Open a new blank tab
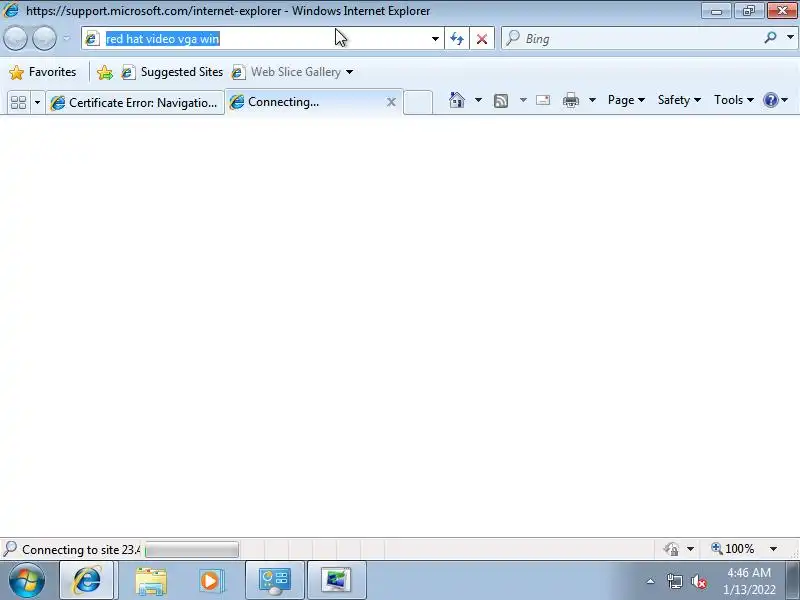Image resolution: width=800 pixels, height=600 pixels. (418, 103)
